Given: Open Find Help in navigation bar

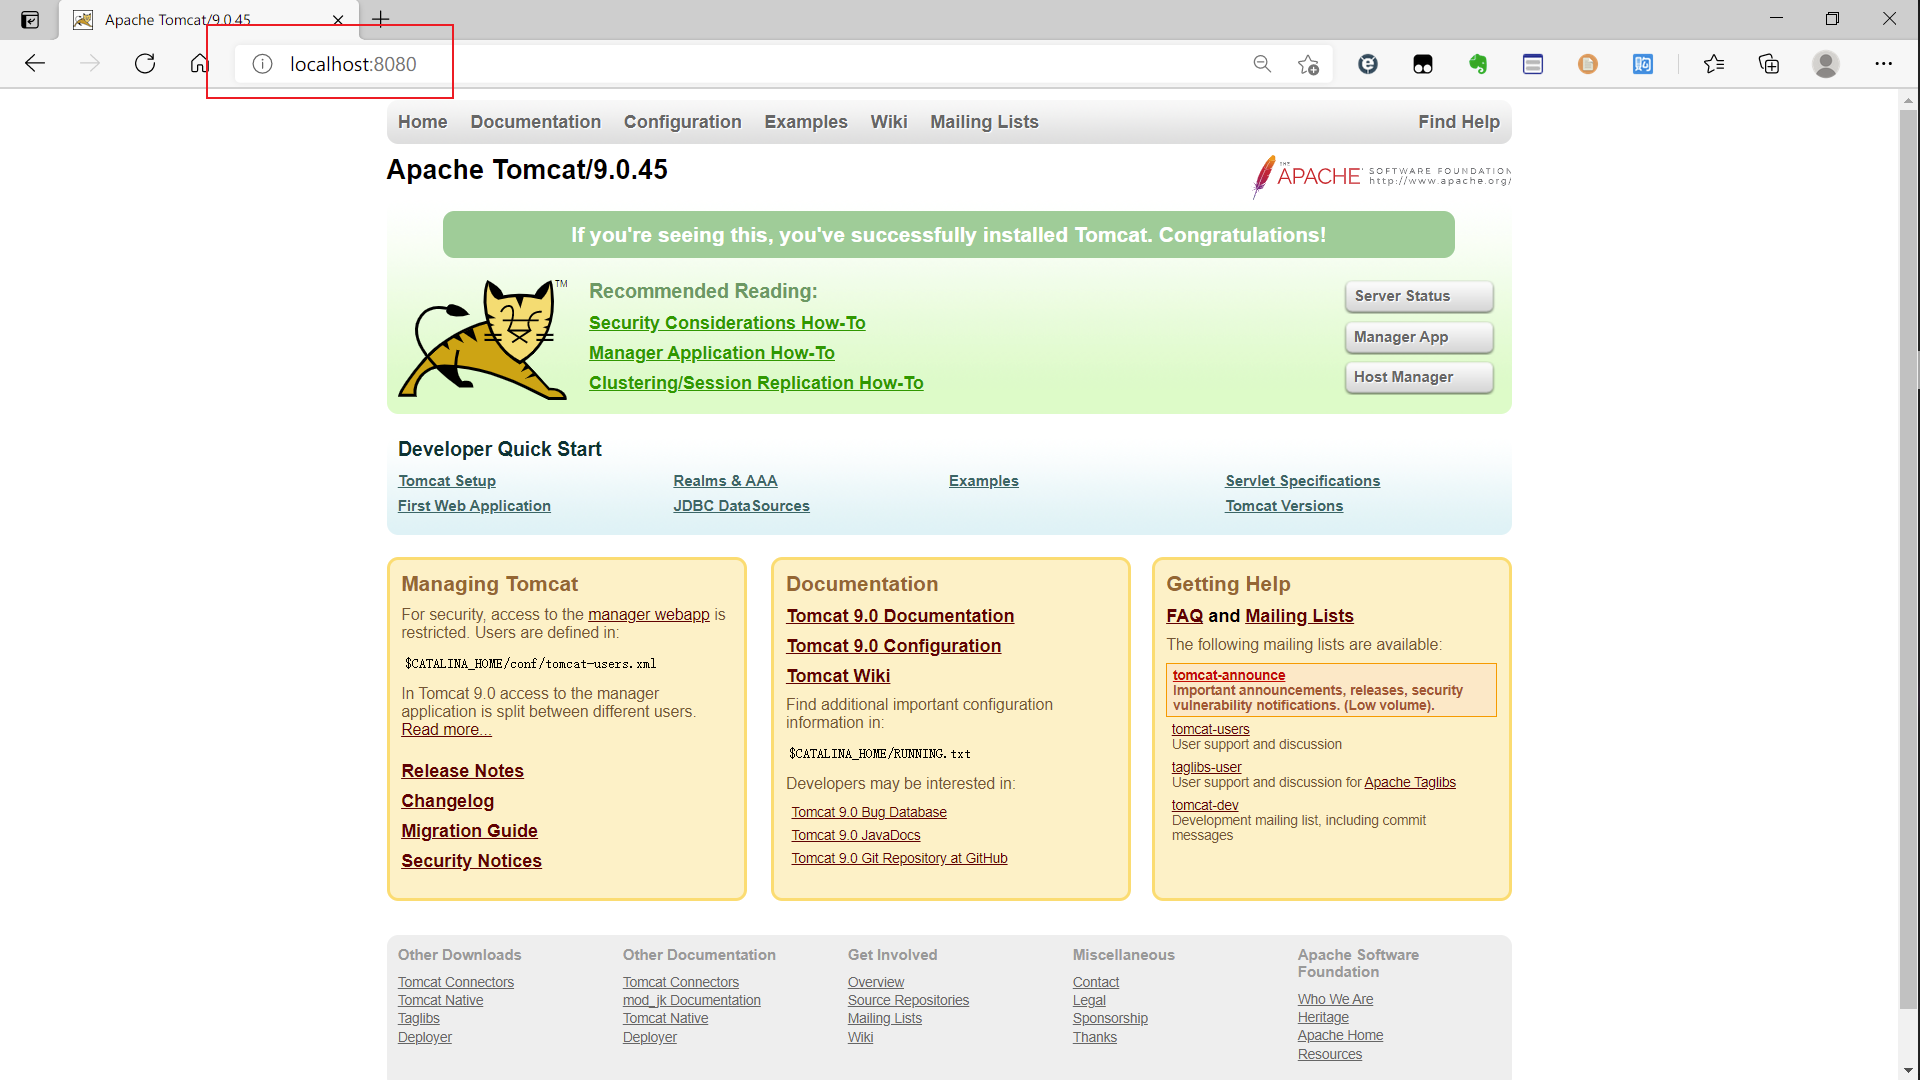Looking at the screenshot, I should click(x=1459, y=122).
